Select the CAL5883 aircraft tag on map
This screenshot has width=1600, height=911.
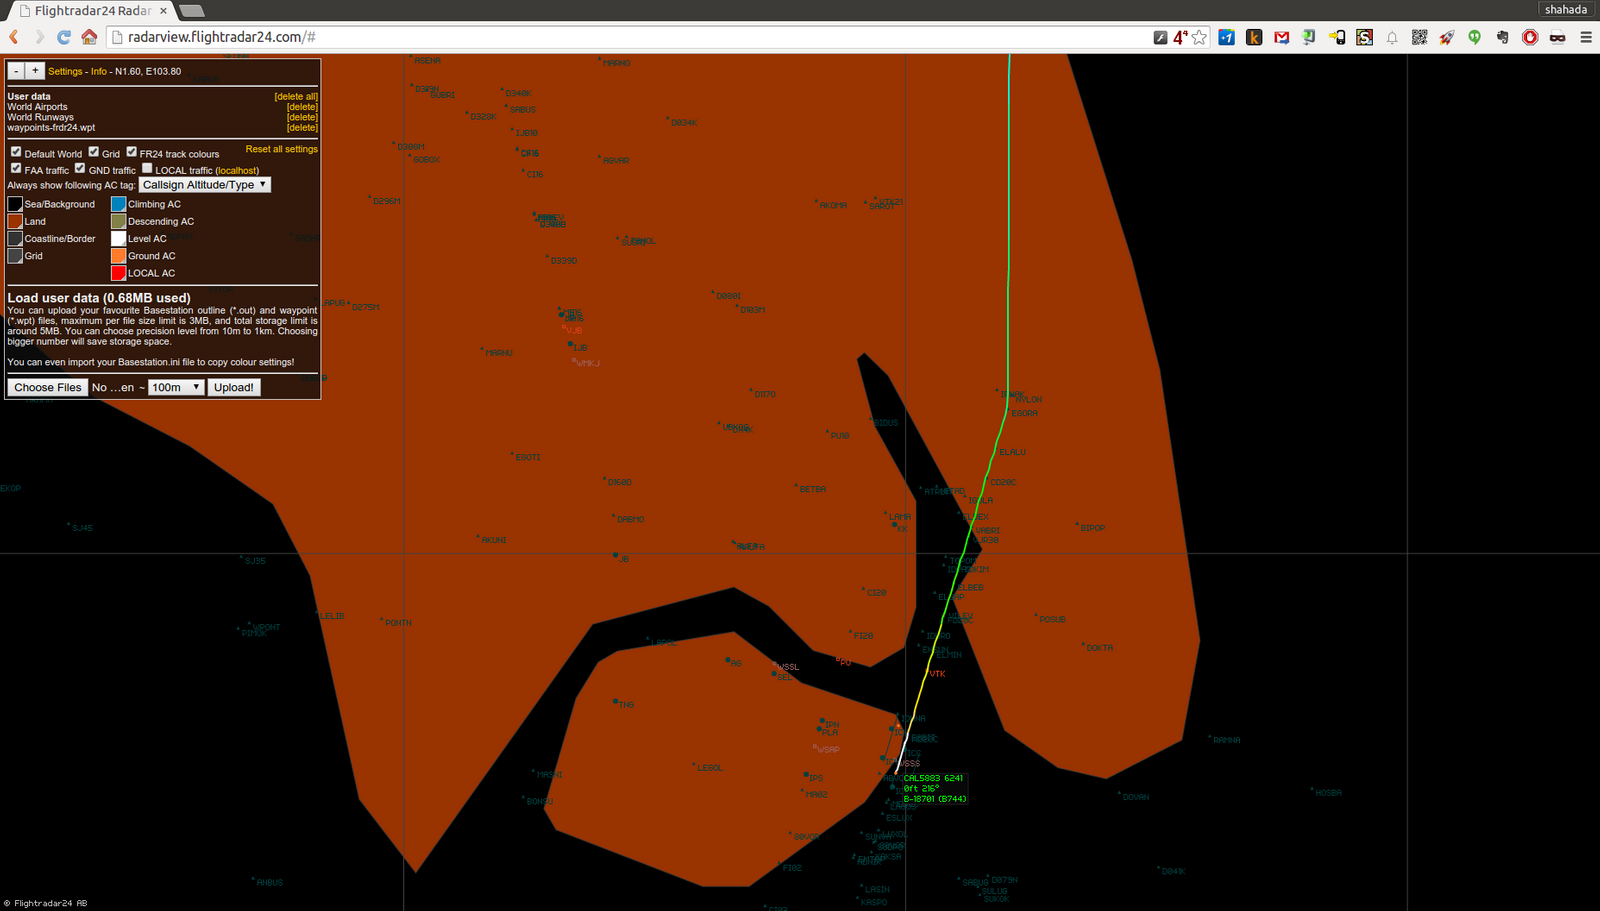934,788
